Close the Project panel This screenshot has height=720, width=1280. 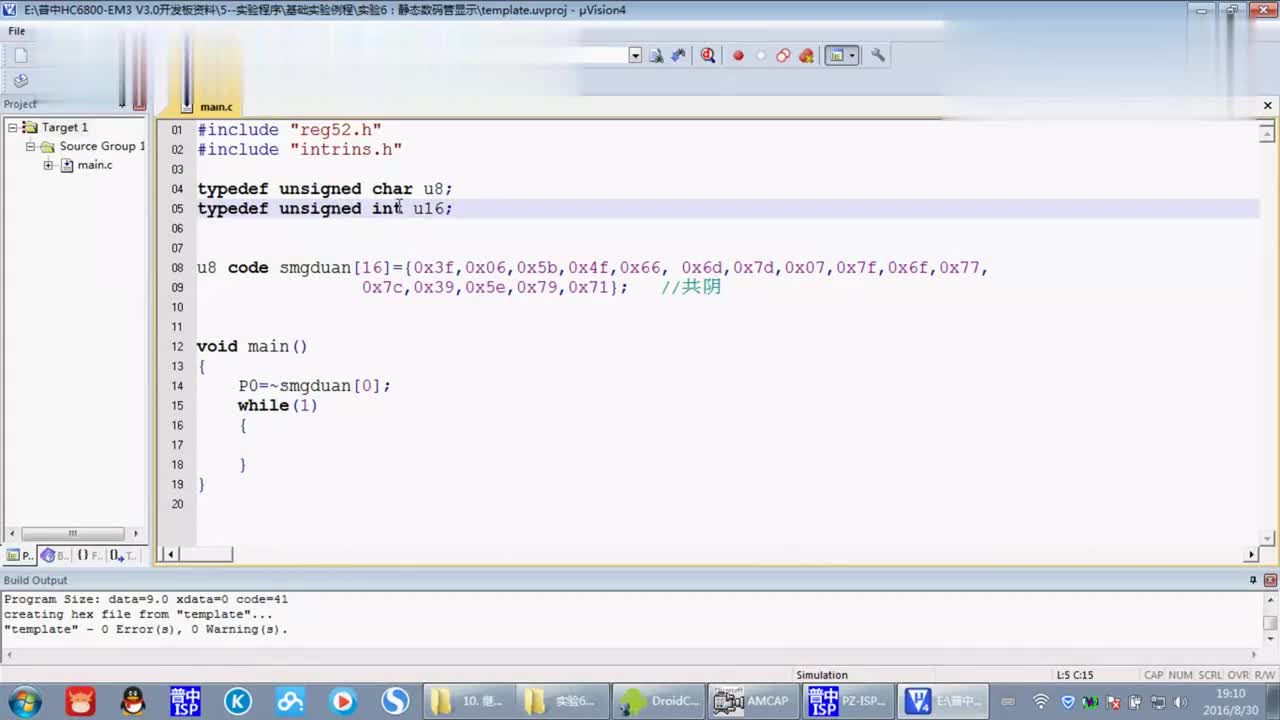click(139, 104)
